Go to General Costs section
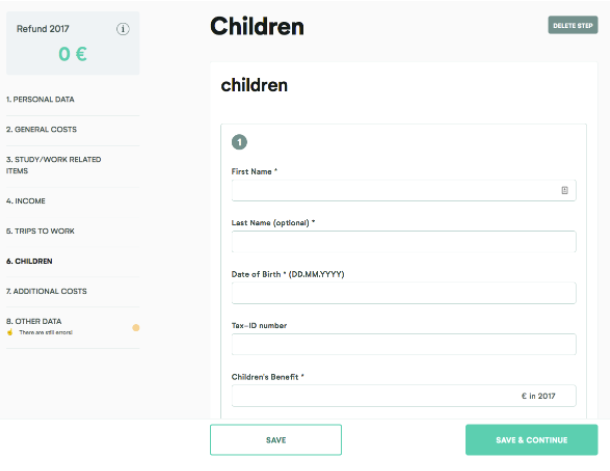 coord(41,130)
